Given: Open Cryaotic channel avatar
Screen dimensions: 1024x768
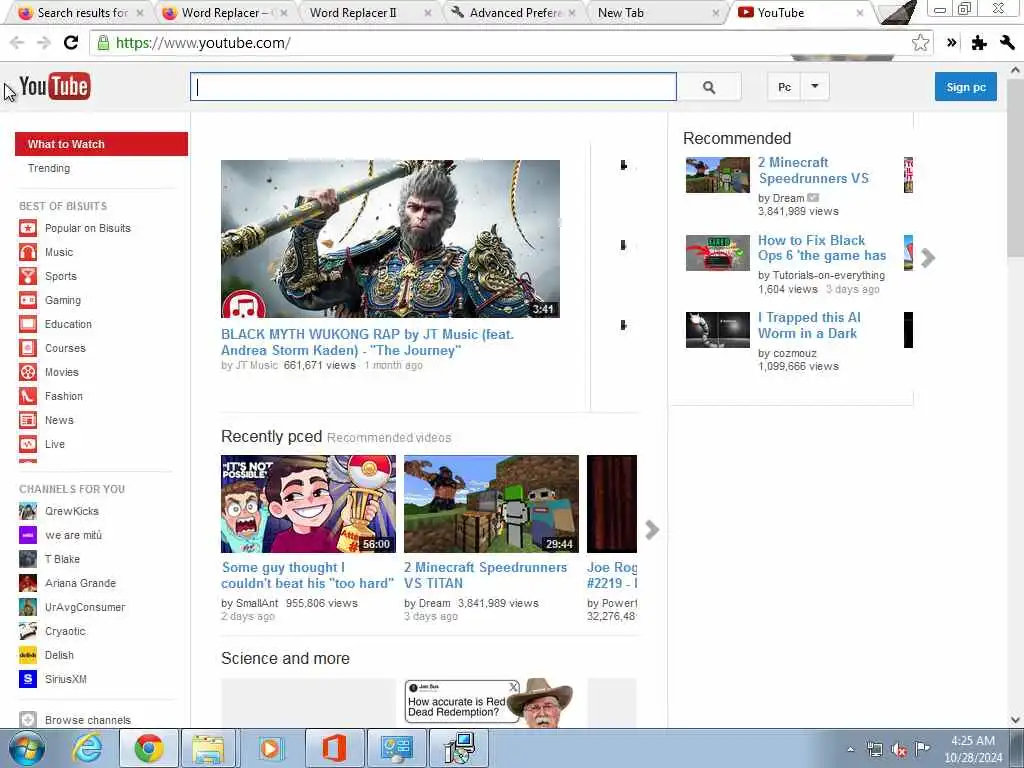Looking at the screenshot, I should pos(27,631).
